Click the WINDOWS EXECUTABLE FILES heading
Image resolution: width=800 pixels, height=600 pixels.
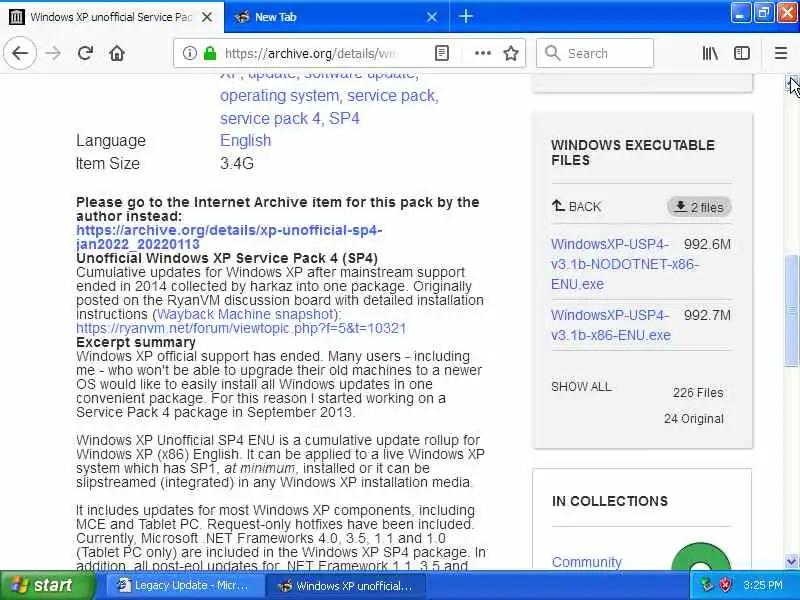click(633, 152)
